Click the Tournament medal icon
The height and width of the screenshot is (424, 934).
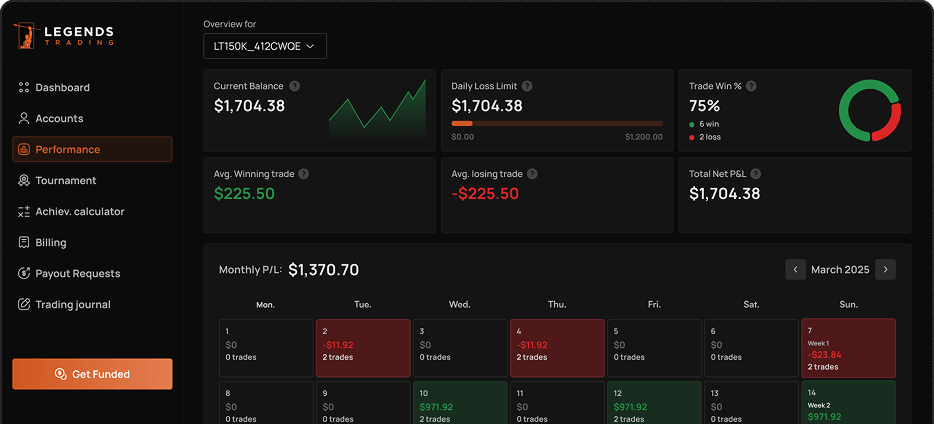coord(24,180)
